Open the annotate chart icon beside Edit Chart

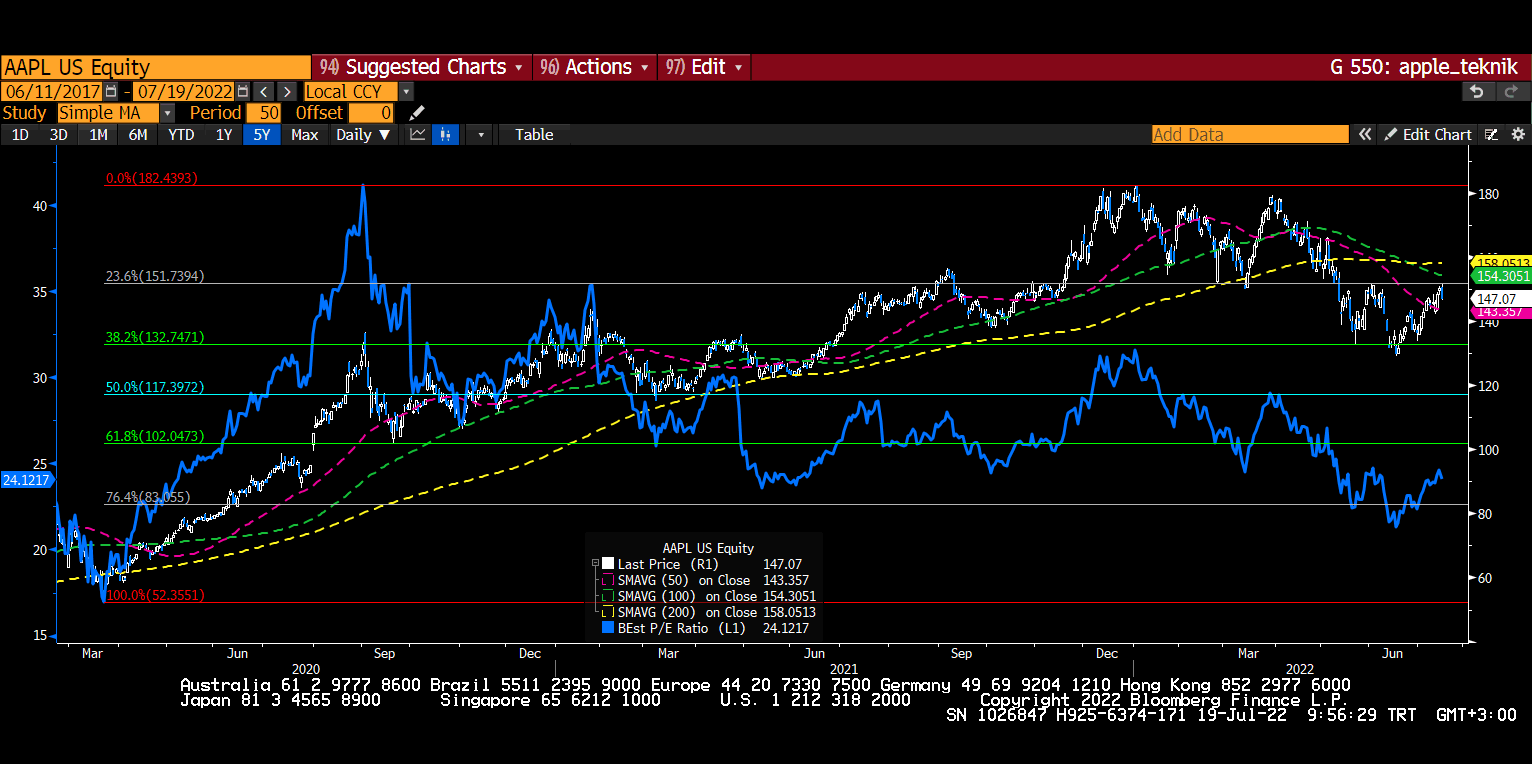tap(1491, 135)
